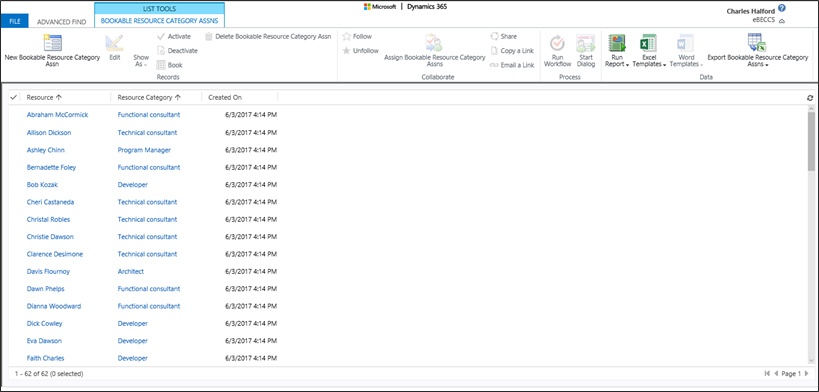819x392 pixels.
Task: Select Bookable Resource Category Assns tab
Action: [159, 21]
